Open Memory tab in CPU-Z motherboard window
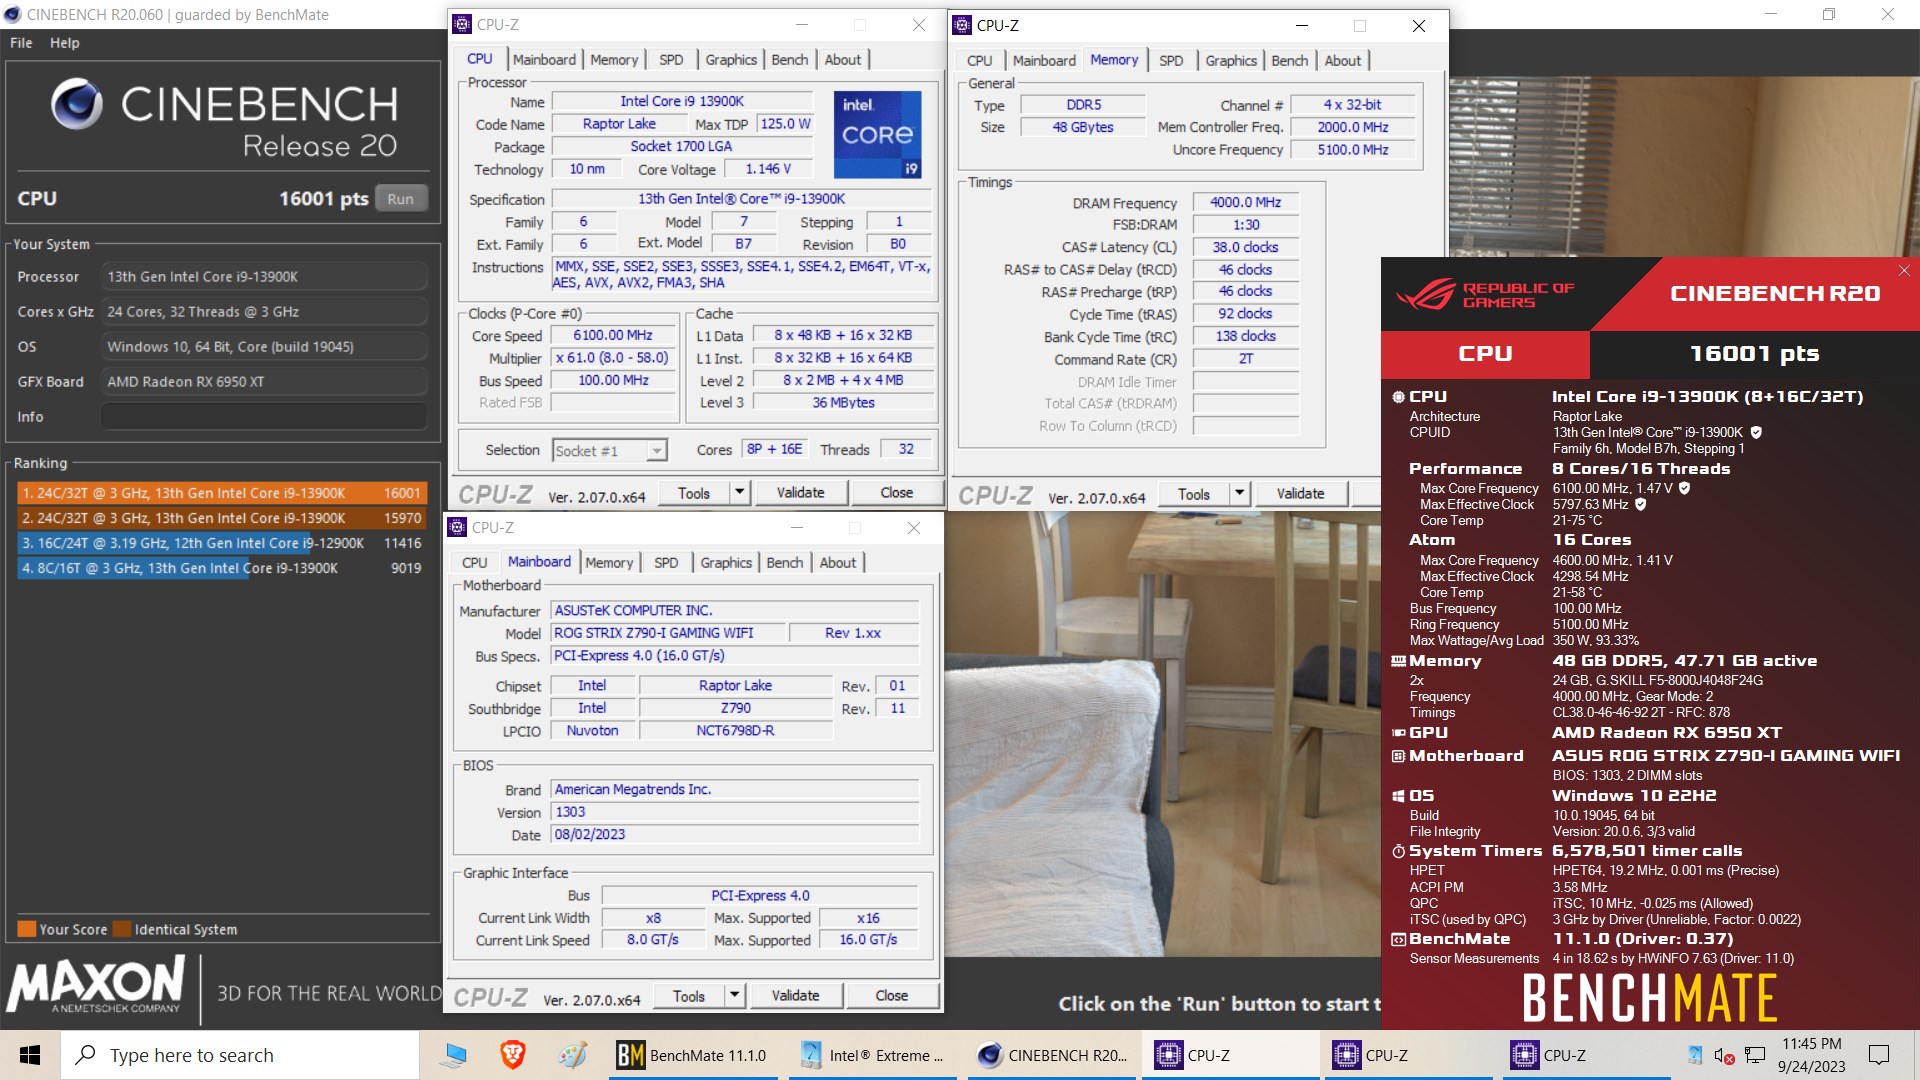The width and height of the screenshot is (1920, 1080). (609, 563)
